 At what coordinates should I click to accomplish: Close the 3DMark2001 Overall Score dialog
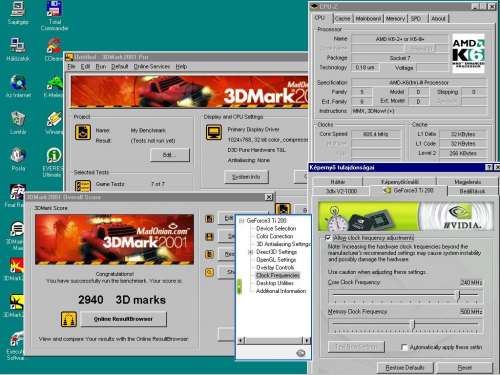(x=269, y=197)
